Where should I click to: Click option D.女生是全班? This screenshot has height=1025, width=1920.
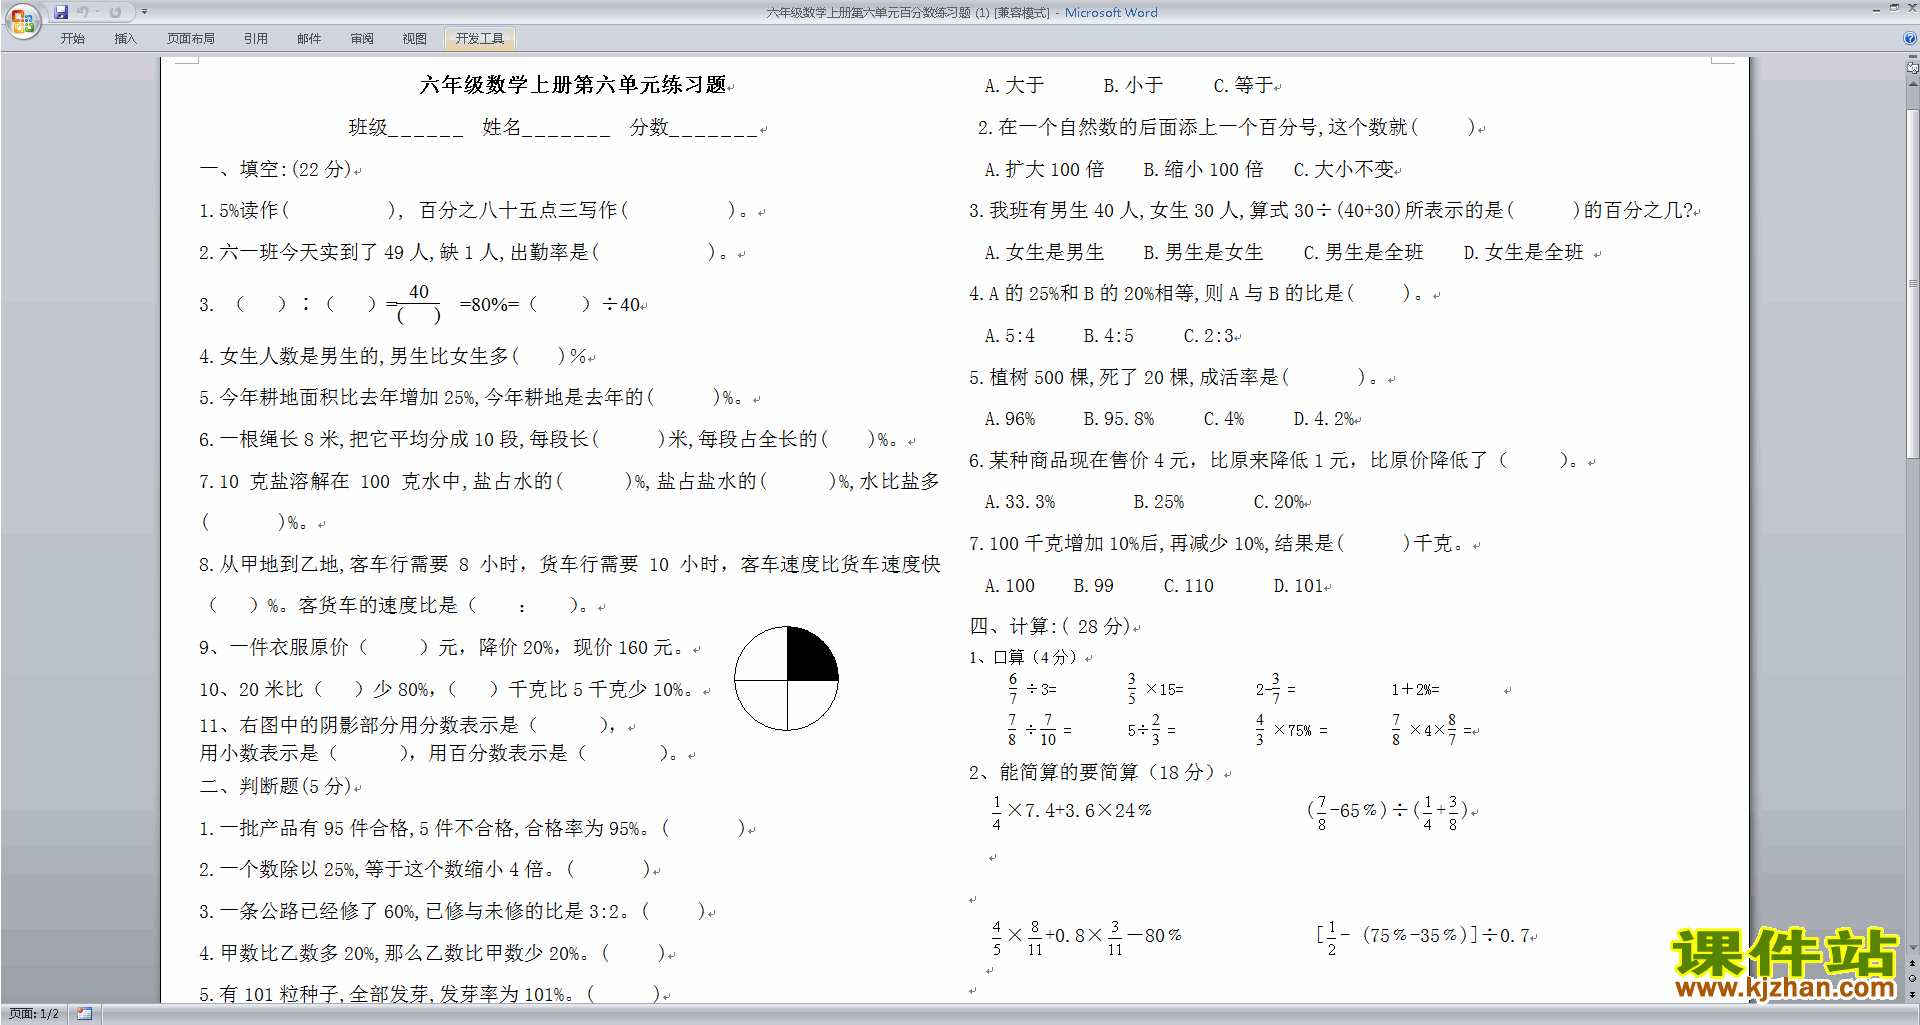(x=1523, y=252)
